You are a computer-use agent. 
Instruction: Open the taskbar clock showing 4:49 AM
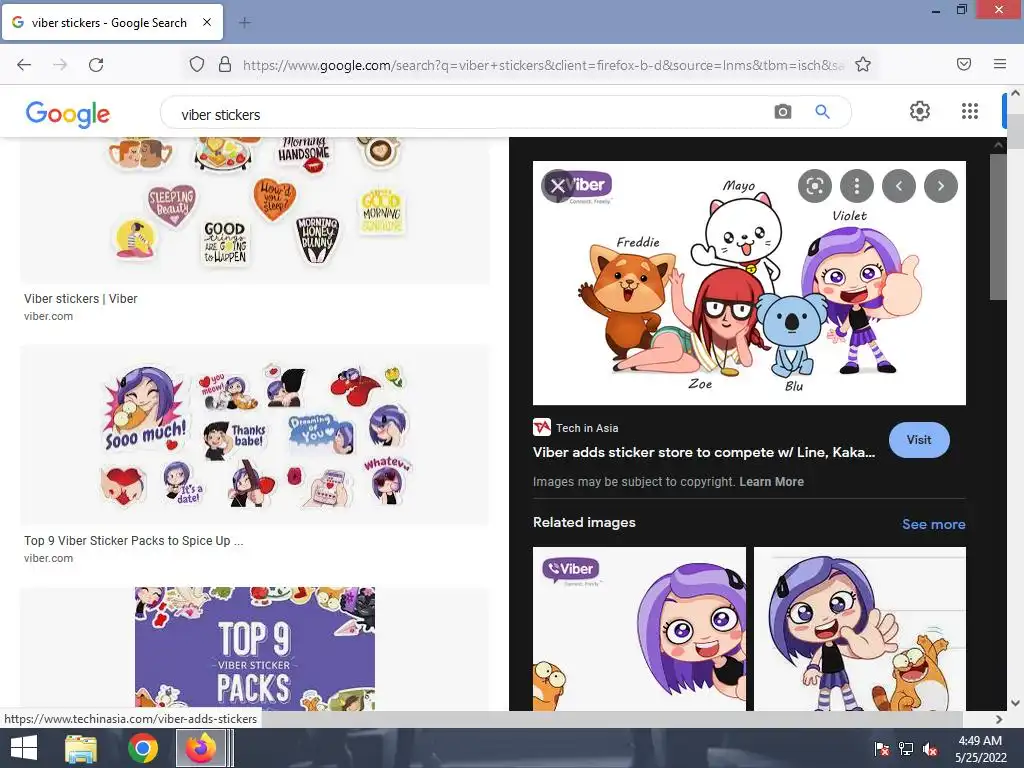(x=980, y=749)
